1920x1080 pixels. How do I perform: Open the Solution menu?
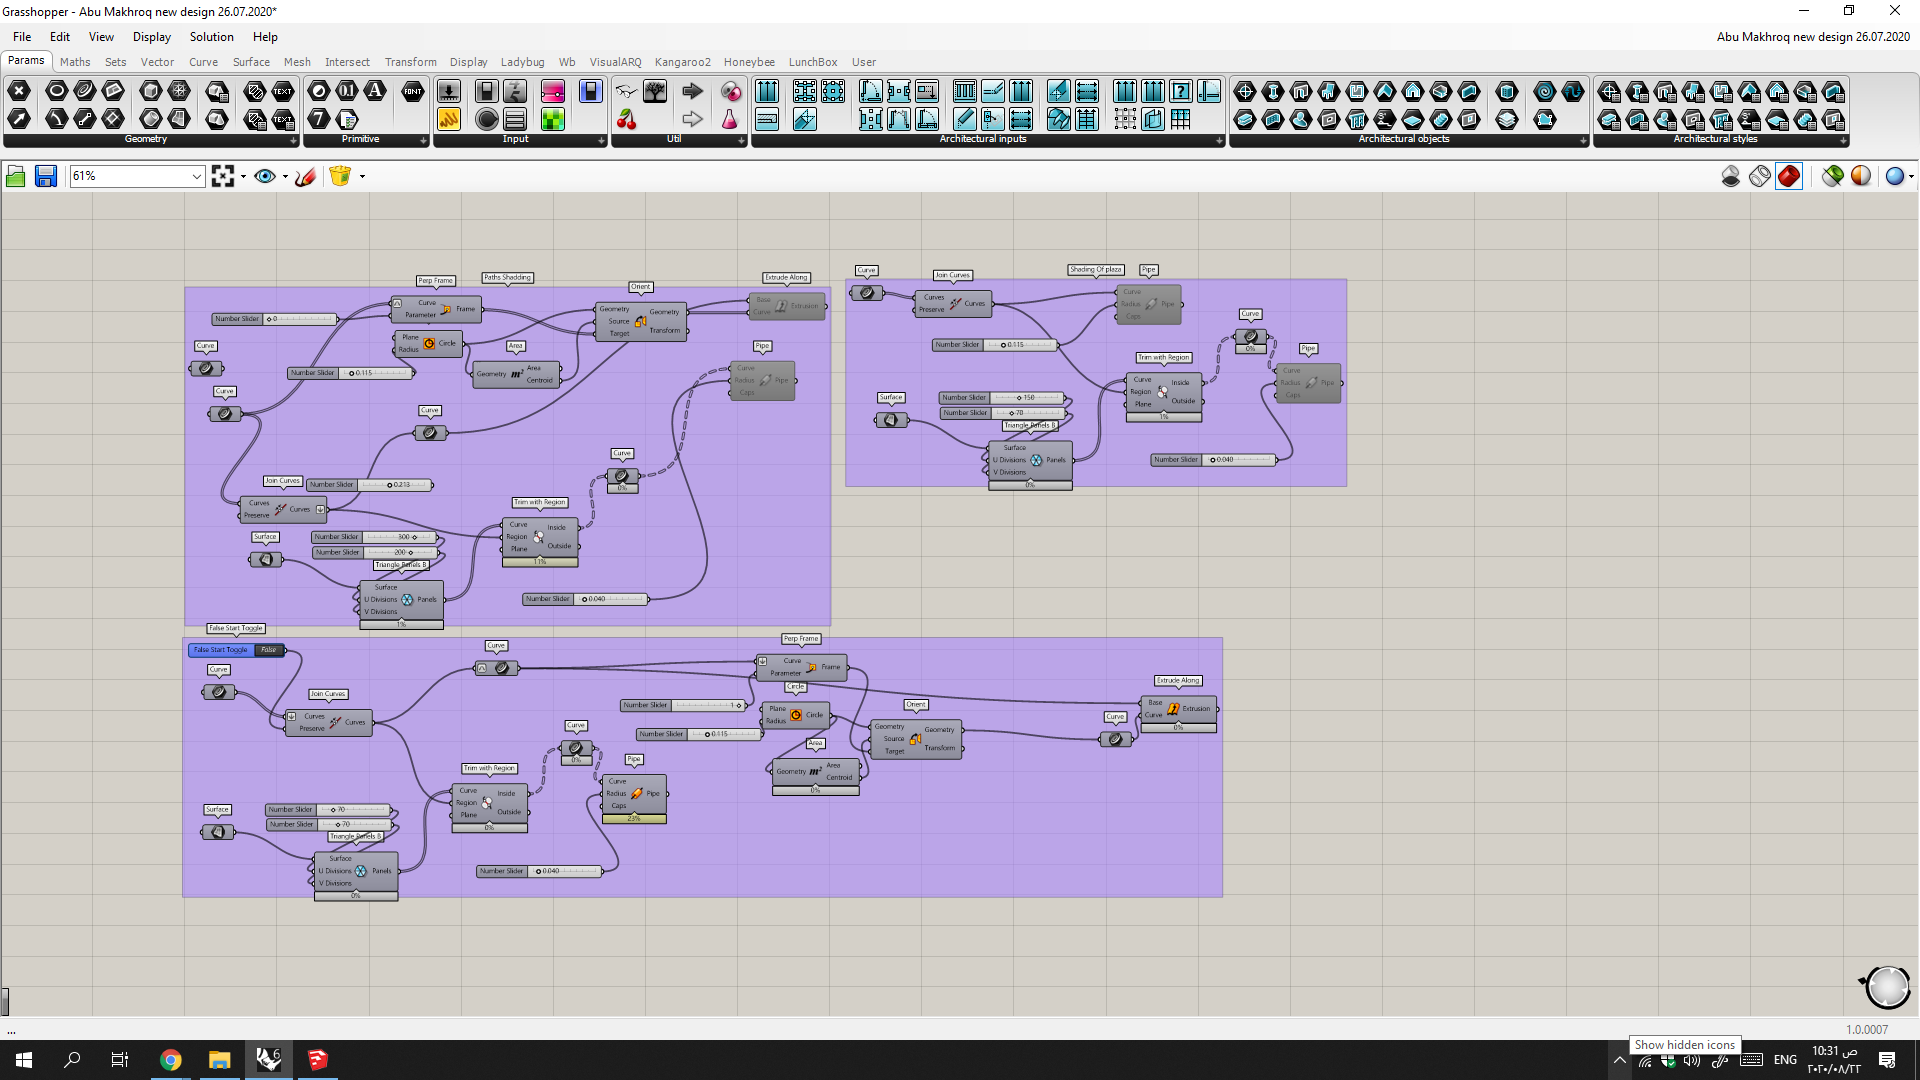pyautogui.click(x=211, y=37)
